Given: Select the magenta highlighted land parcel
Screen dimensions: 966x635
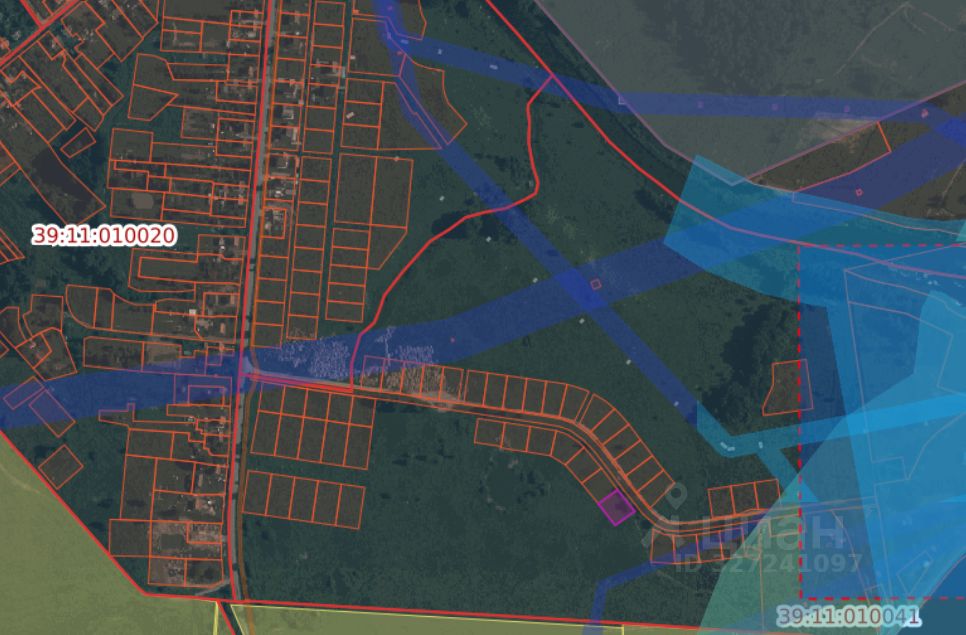Looking at the screenshot, I should pos(616,508).
